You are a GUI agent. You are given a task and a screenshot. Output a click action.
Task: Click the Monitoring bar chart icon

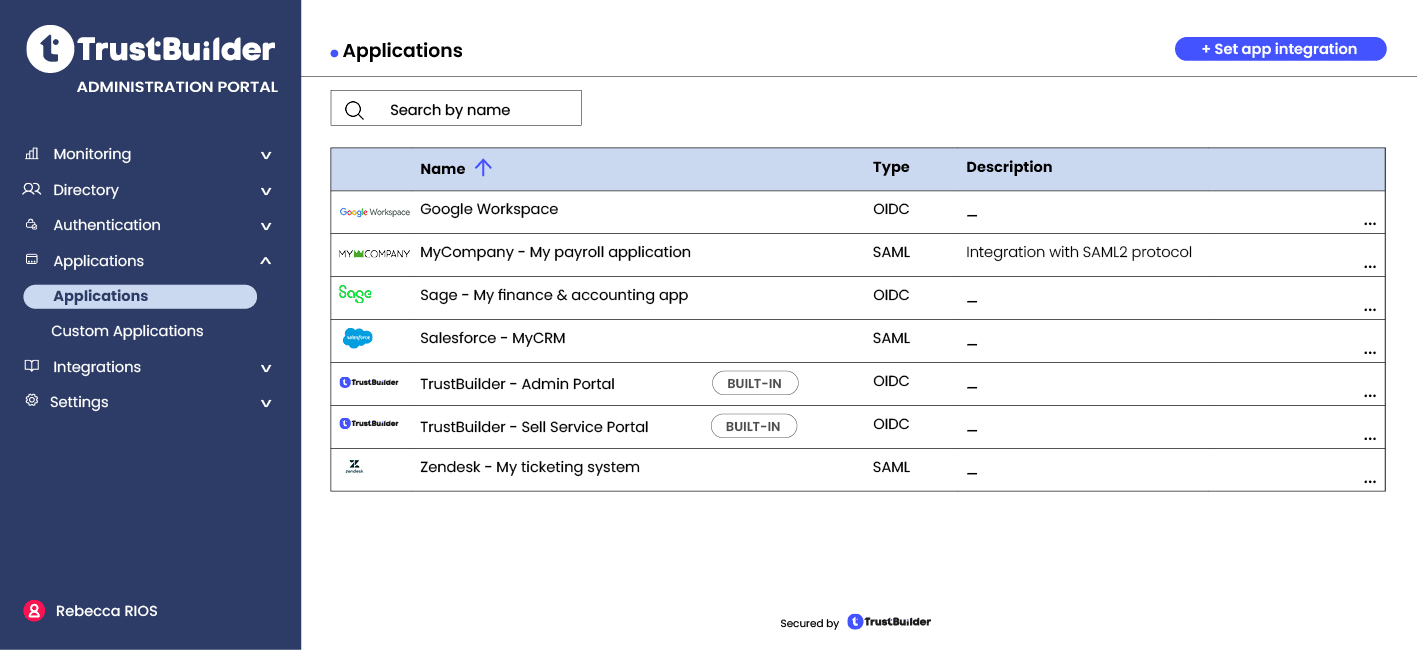click(32, 154)
